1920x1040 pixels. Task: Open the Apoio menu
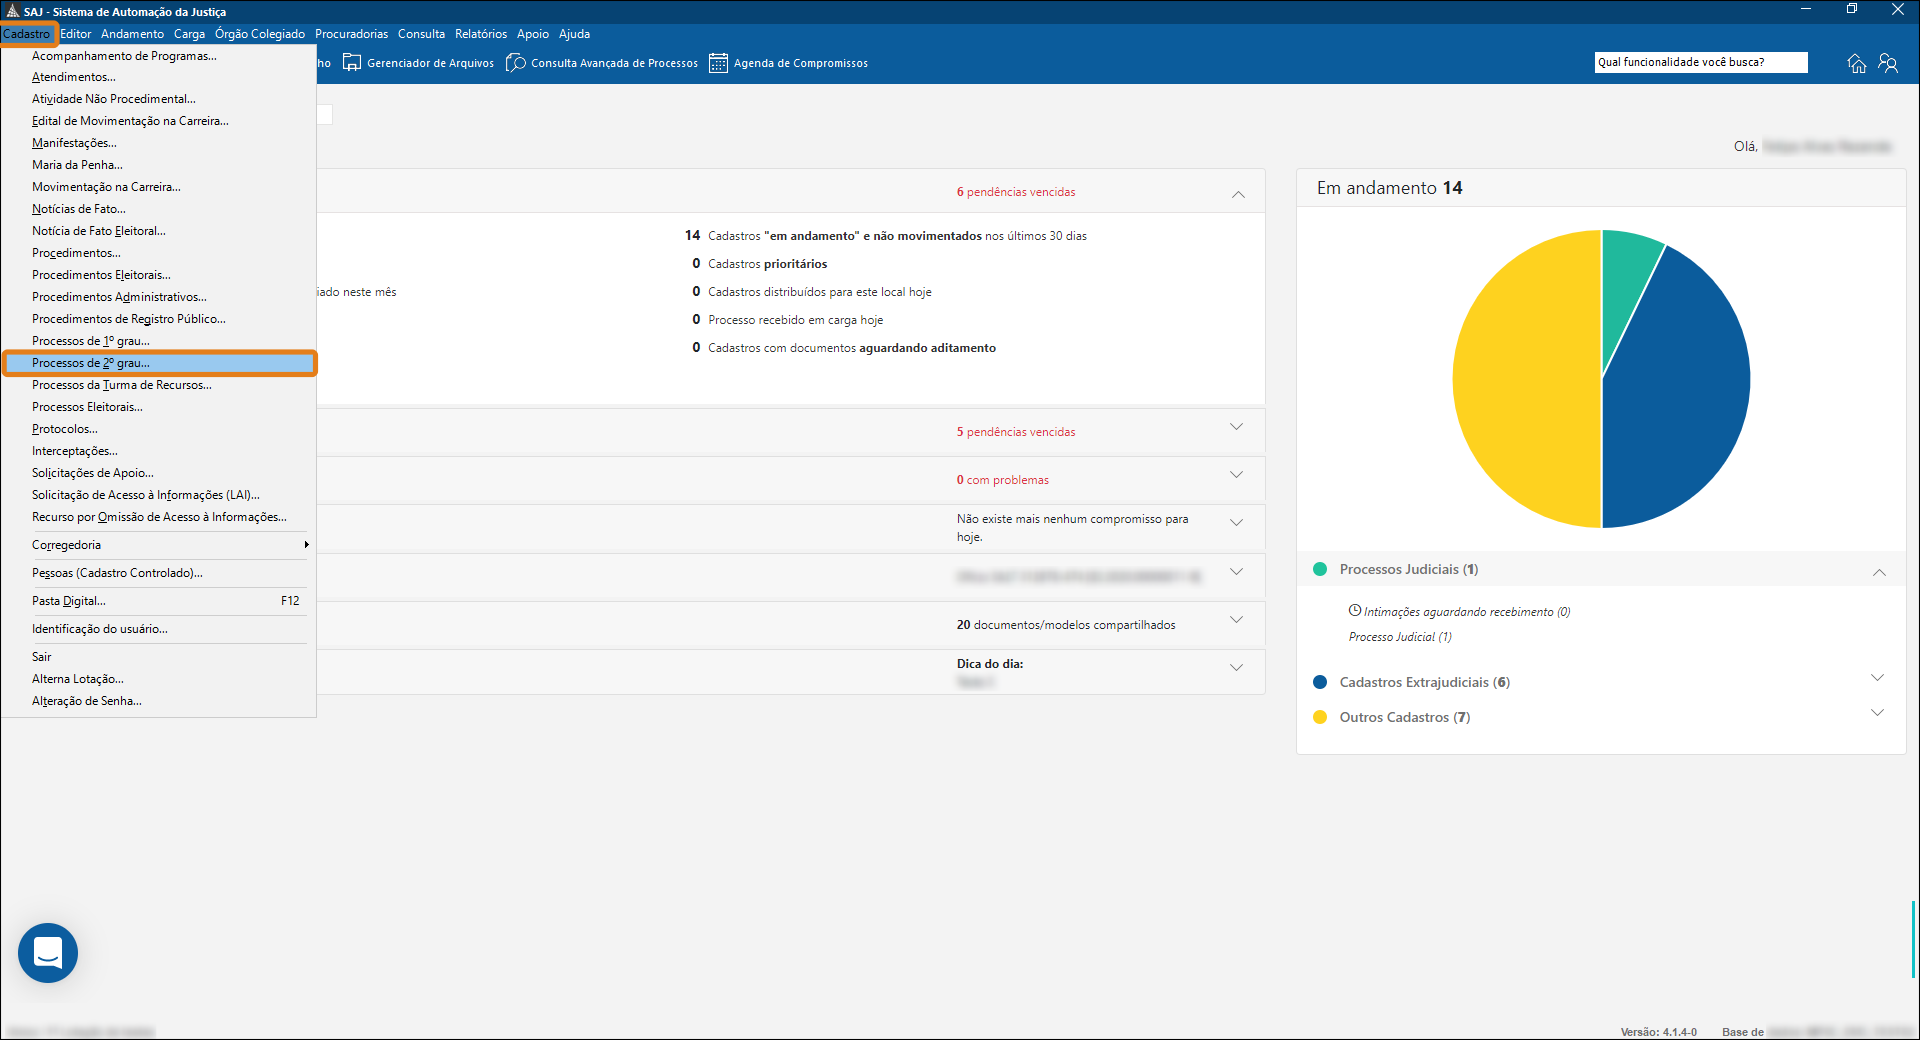[533, 34]
